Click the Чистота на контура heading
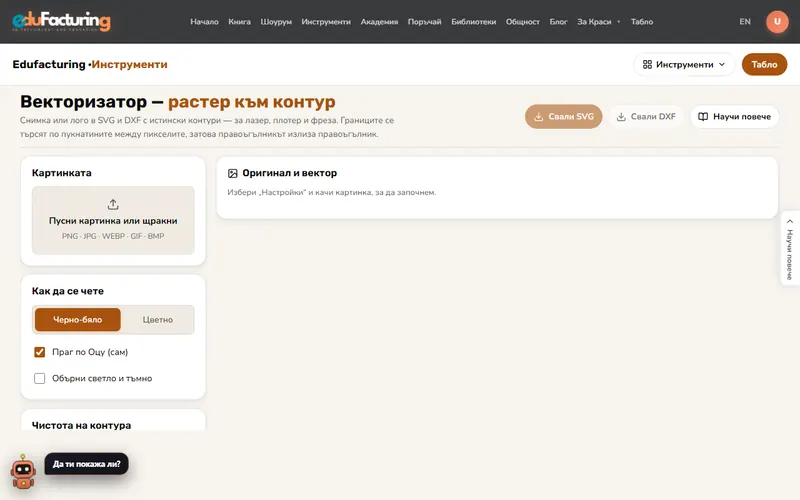This screenshot has height=500, width=800. (x=82, y=425)
